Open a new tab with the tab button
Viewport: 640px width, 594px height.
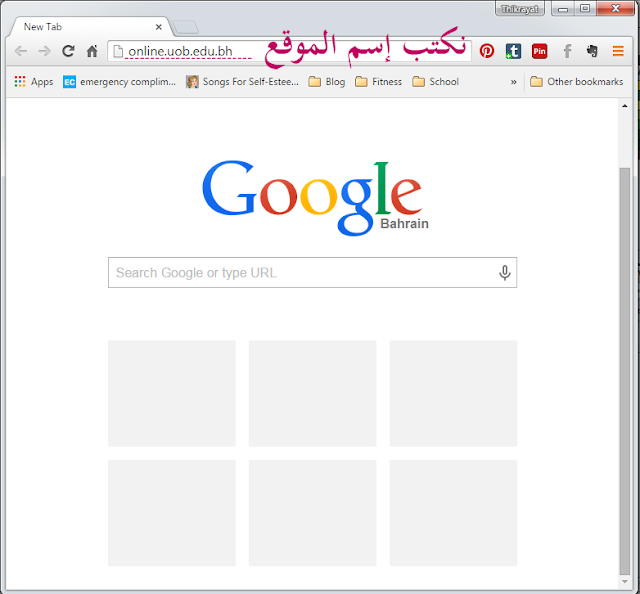pos(186,27)
